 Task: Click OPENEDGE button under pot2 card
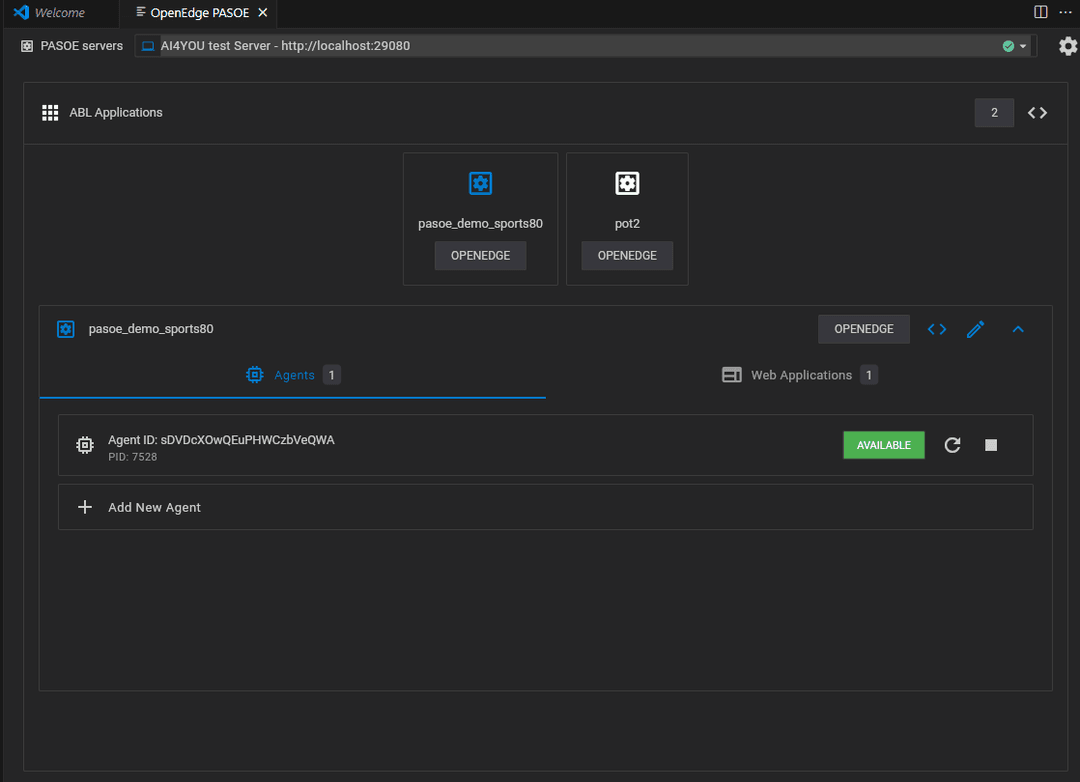[627, 256]
